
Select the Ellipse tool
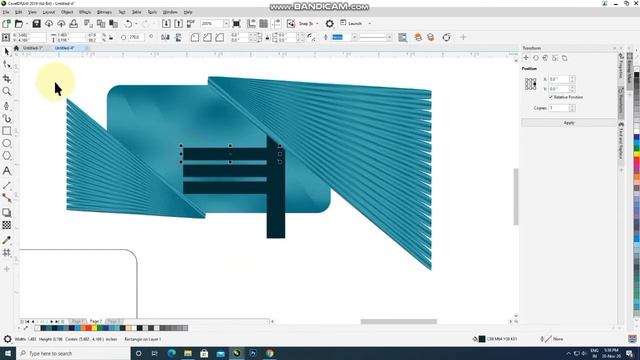pyautogui.click(x=7, y=143)
